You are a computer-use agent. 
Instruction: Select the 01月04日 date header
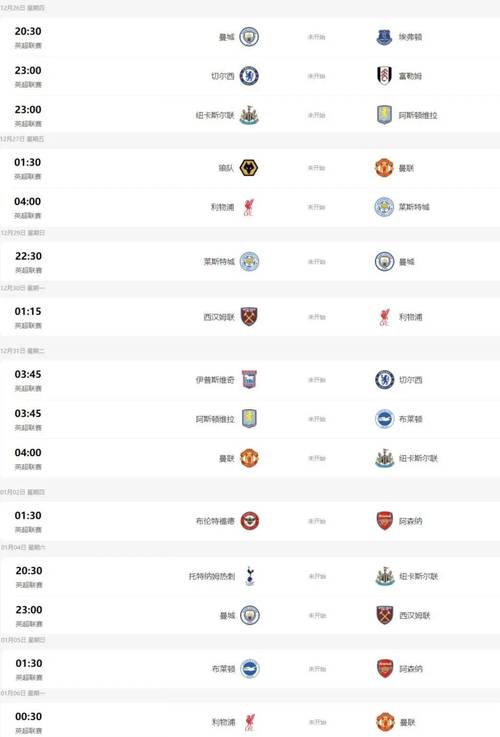(23, 548)
